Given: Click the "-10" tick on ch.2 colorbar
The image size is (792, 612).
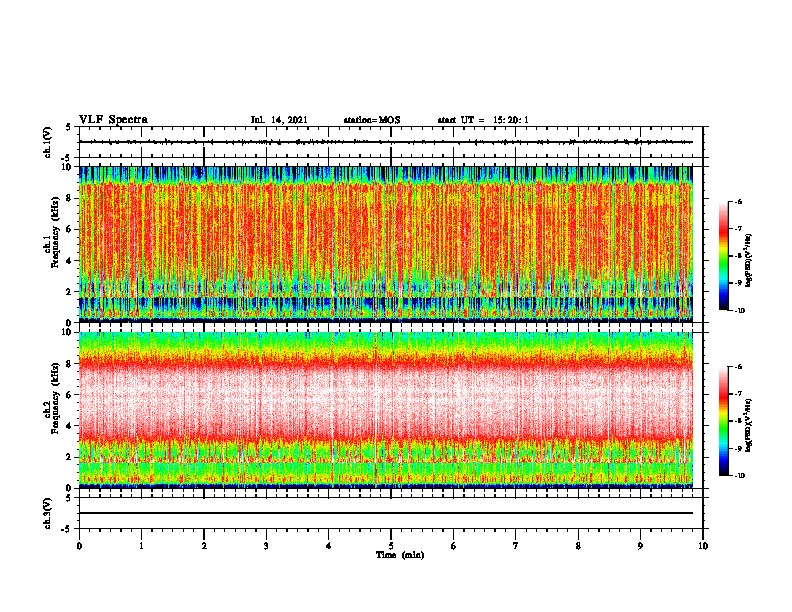Looking at the screenshot, I should pos(739,476).
